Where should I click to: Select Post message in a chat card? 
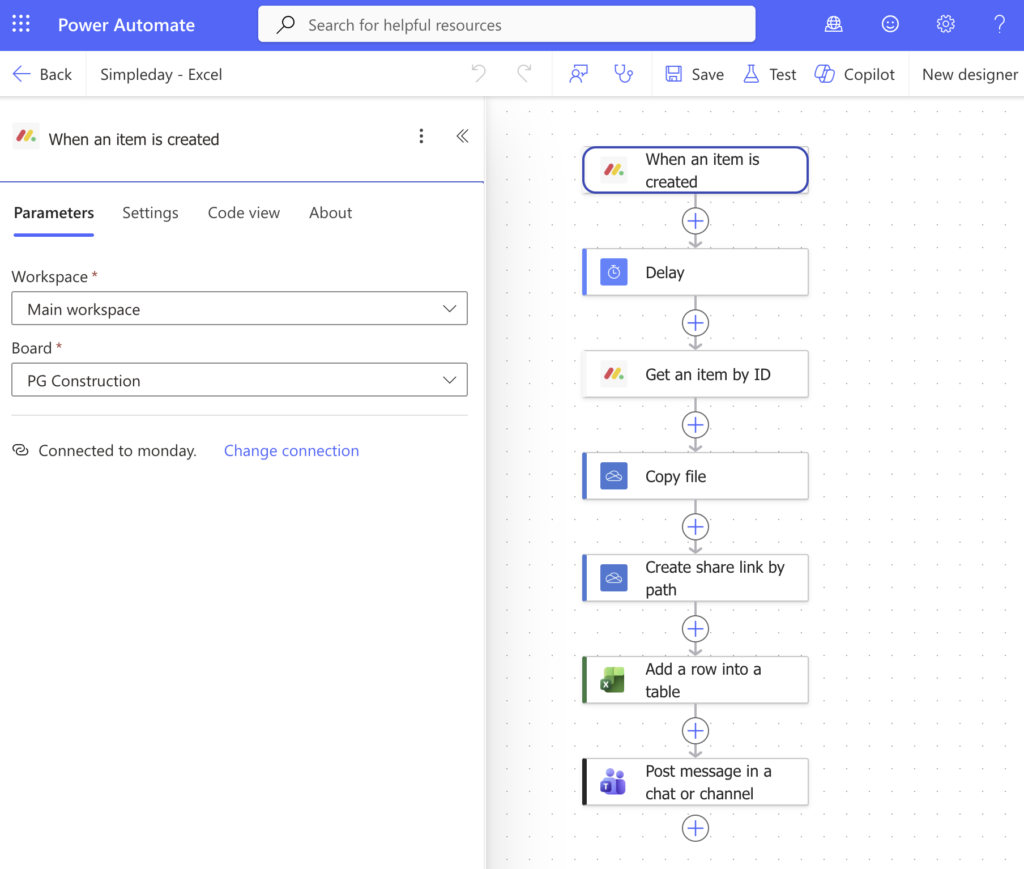click(x=696, y=782)
